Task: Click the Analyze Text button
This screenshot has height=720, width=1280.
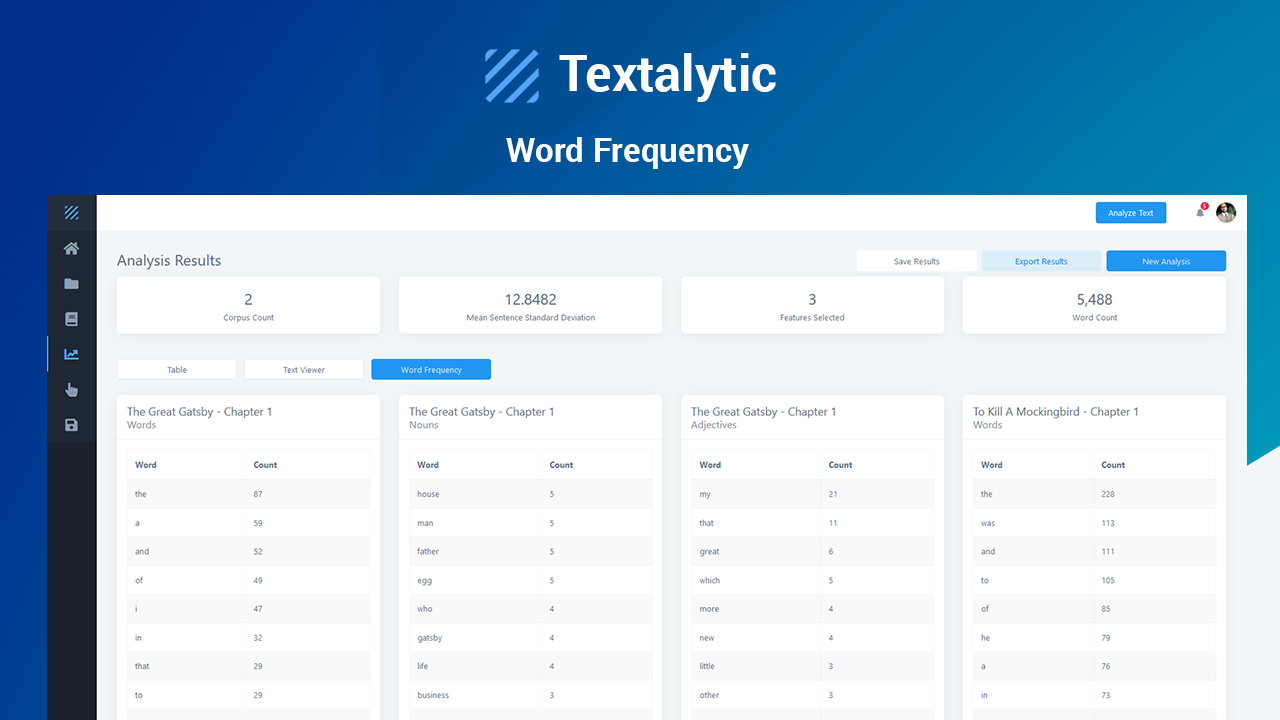Action: tap(1131, 212)
